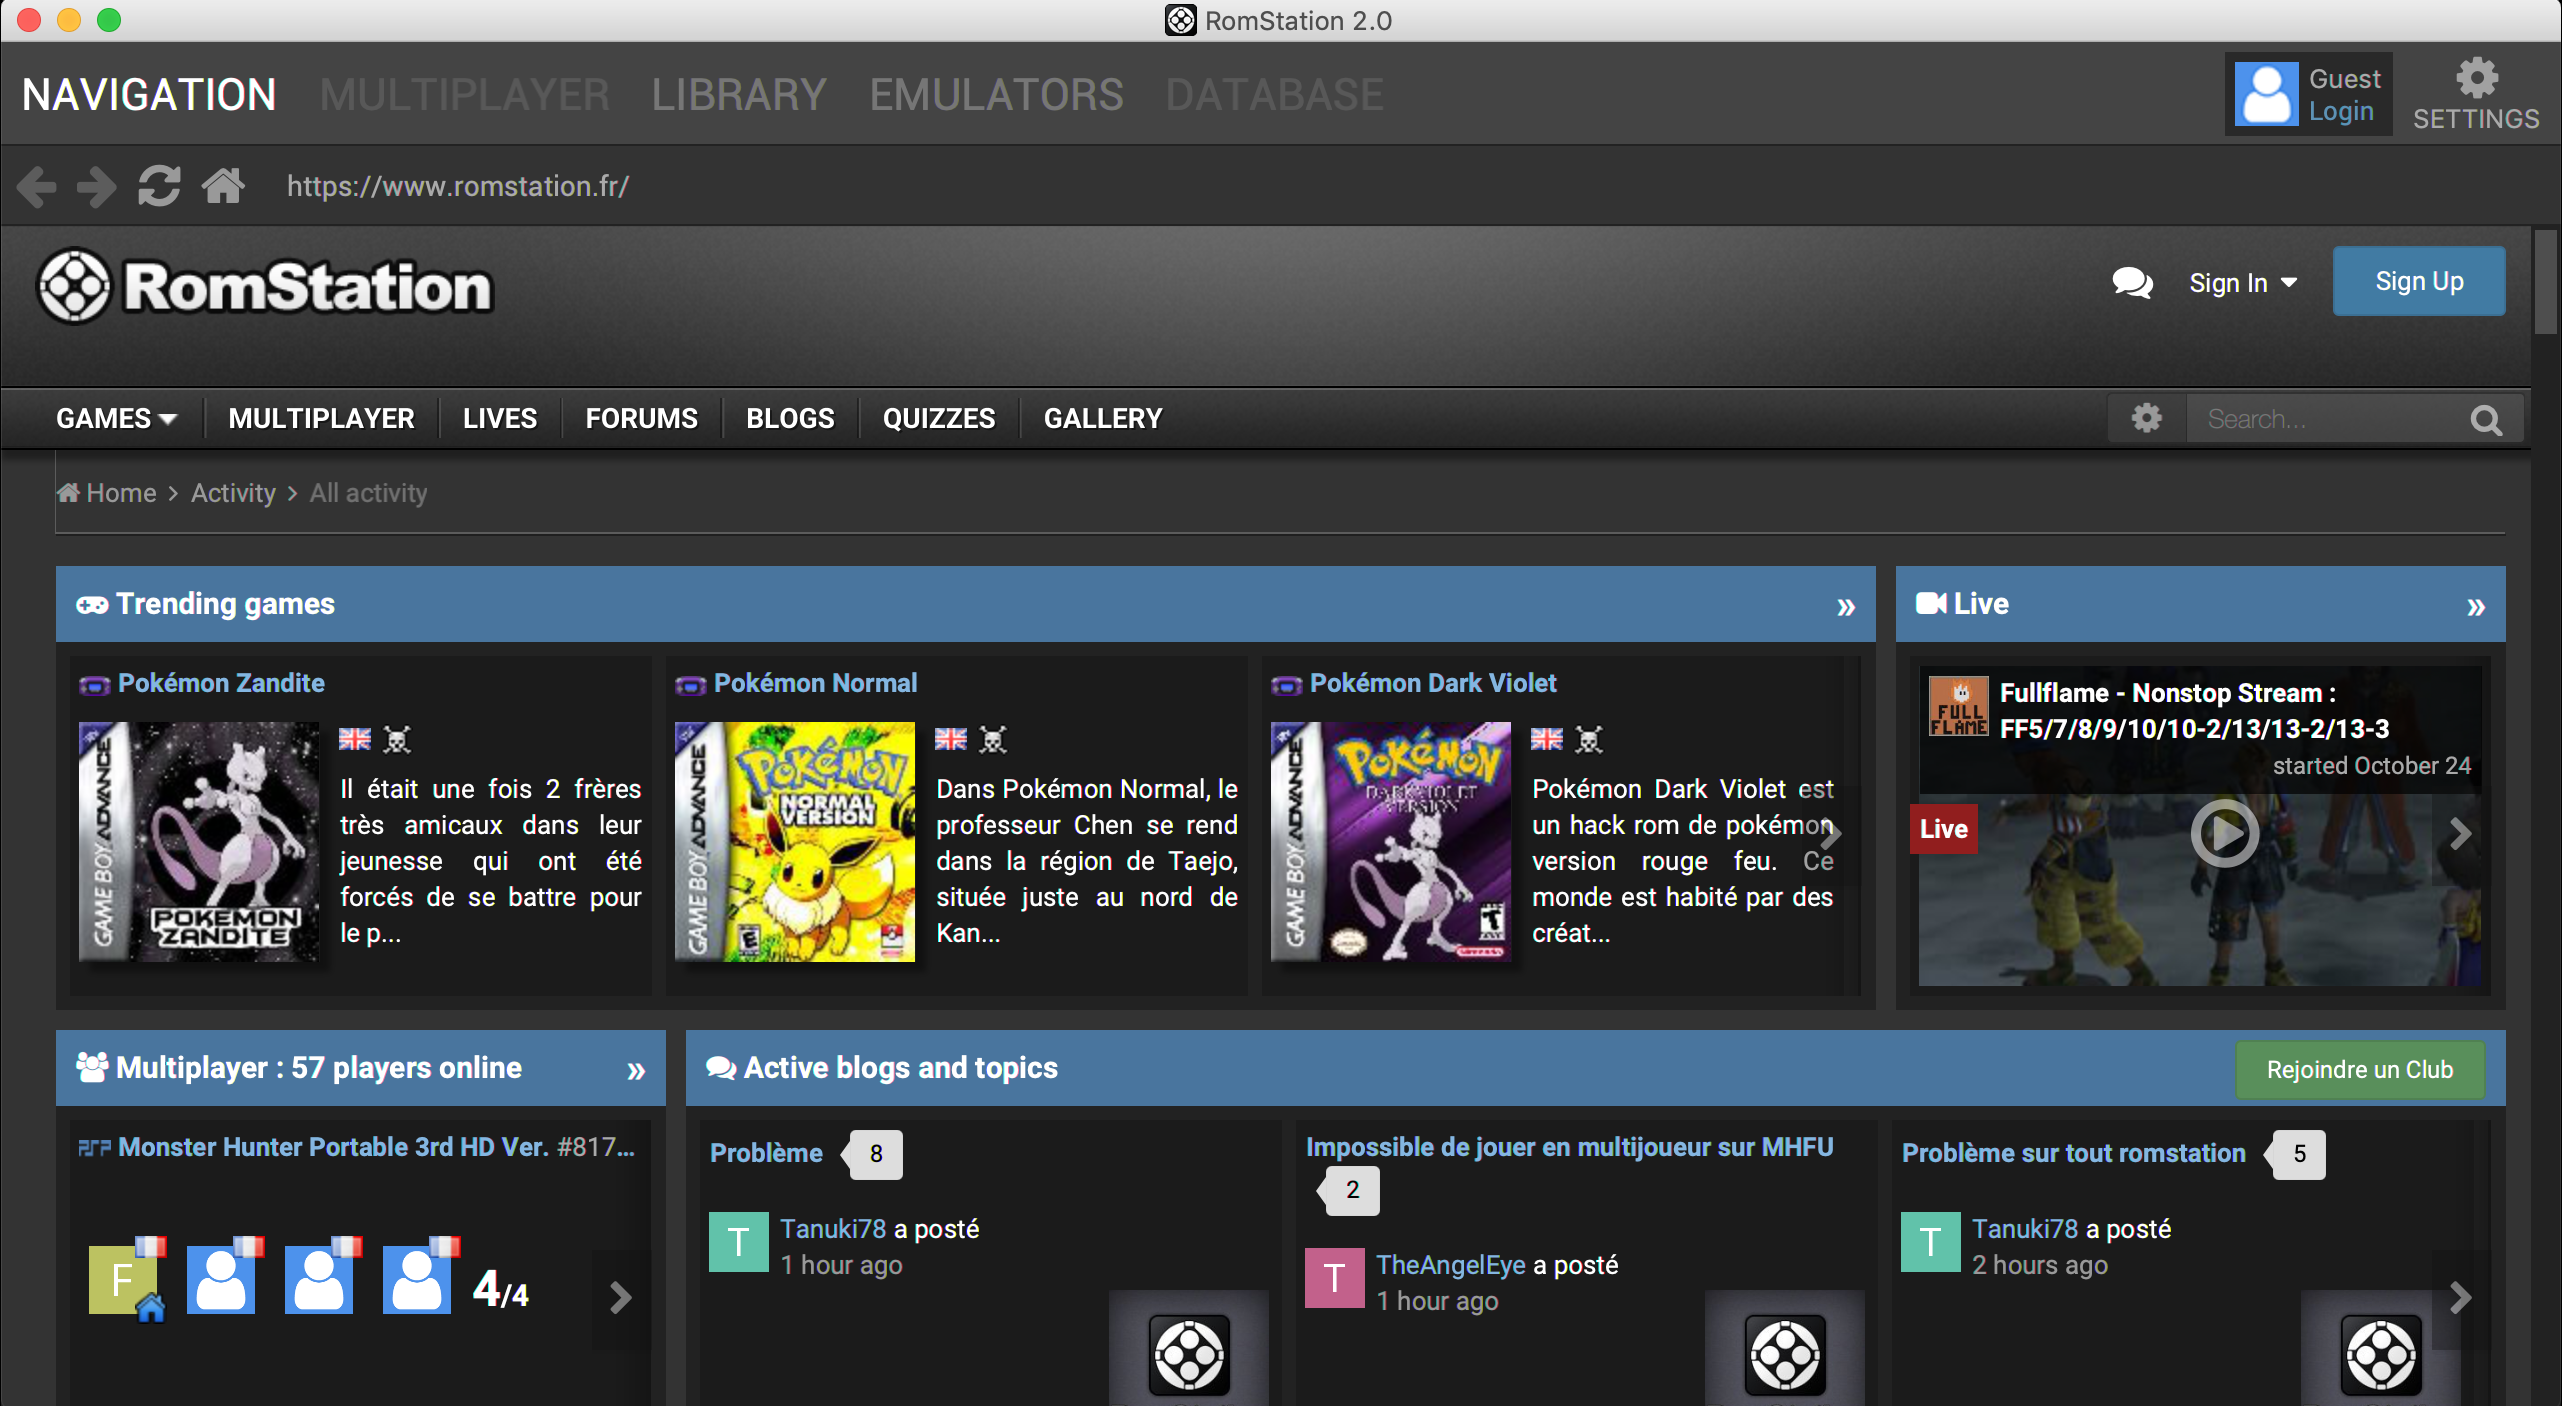Show next active topics with right chevron
Image resolution: width=2562 pixels, height=1406 pixels.
2461,1297
